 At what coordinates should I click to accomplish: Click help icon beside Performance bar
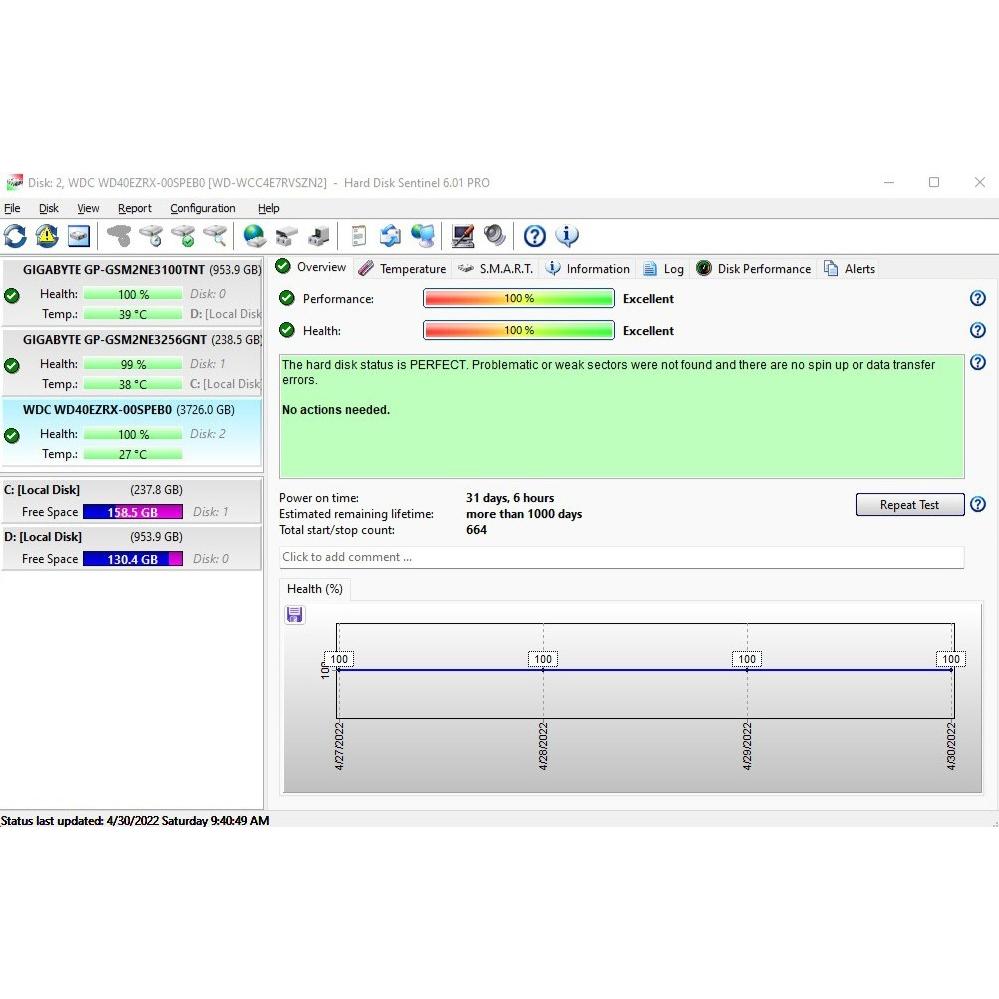click(x=978, y=298)
